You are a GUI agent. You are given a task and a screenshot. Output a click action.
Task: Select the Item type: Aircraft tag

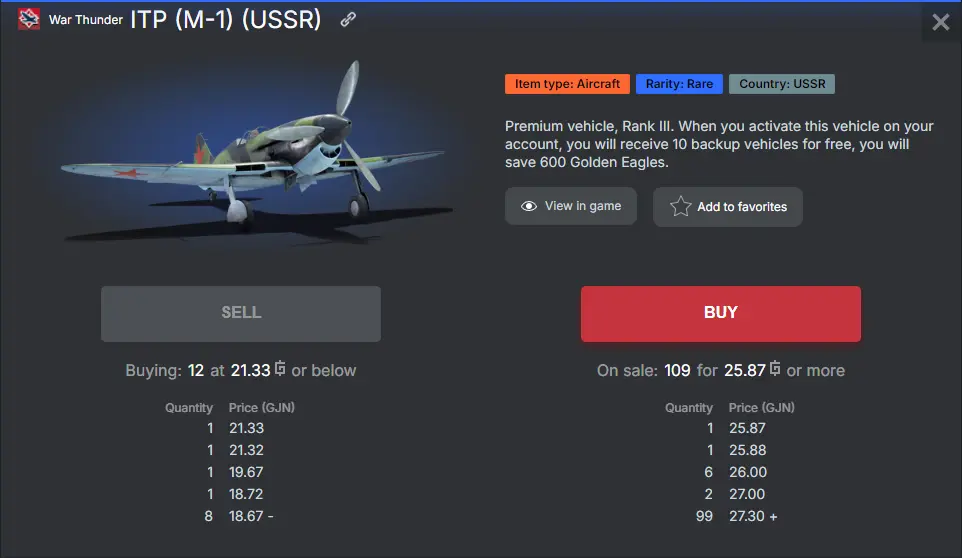coord(567,84)
